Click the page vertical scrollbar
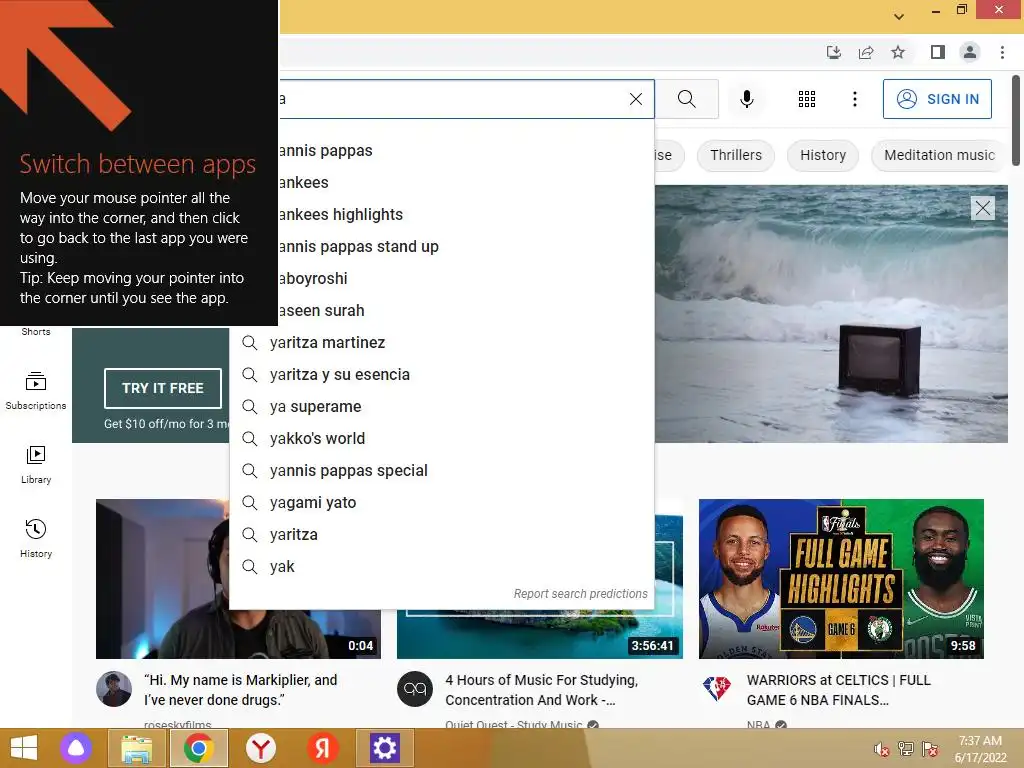Image resolution: width=1024 pixels, height=768 pixels. [x=1016, y=121]
